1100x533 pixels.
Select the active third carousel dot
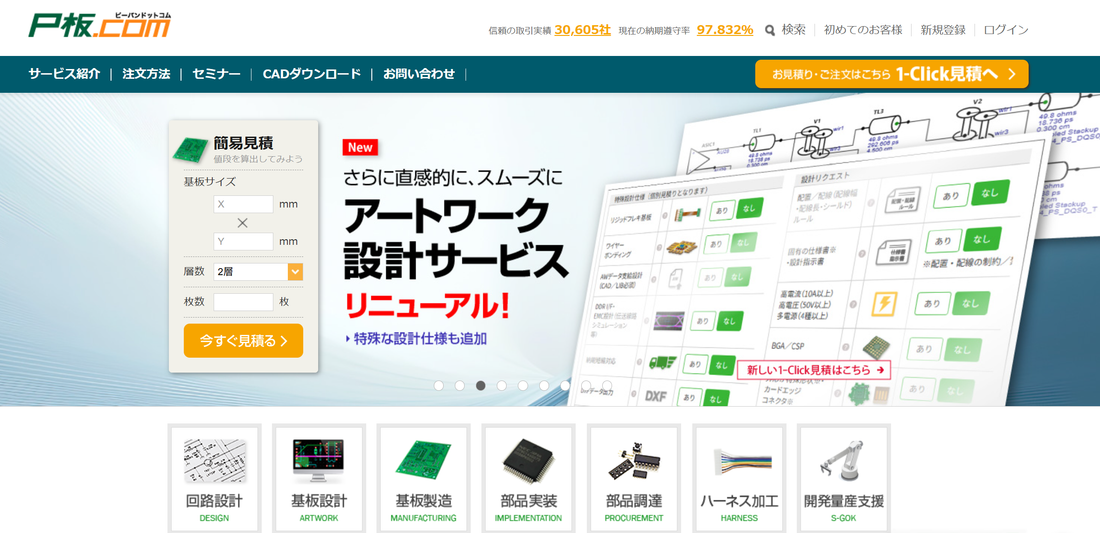(481, 386)
